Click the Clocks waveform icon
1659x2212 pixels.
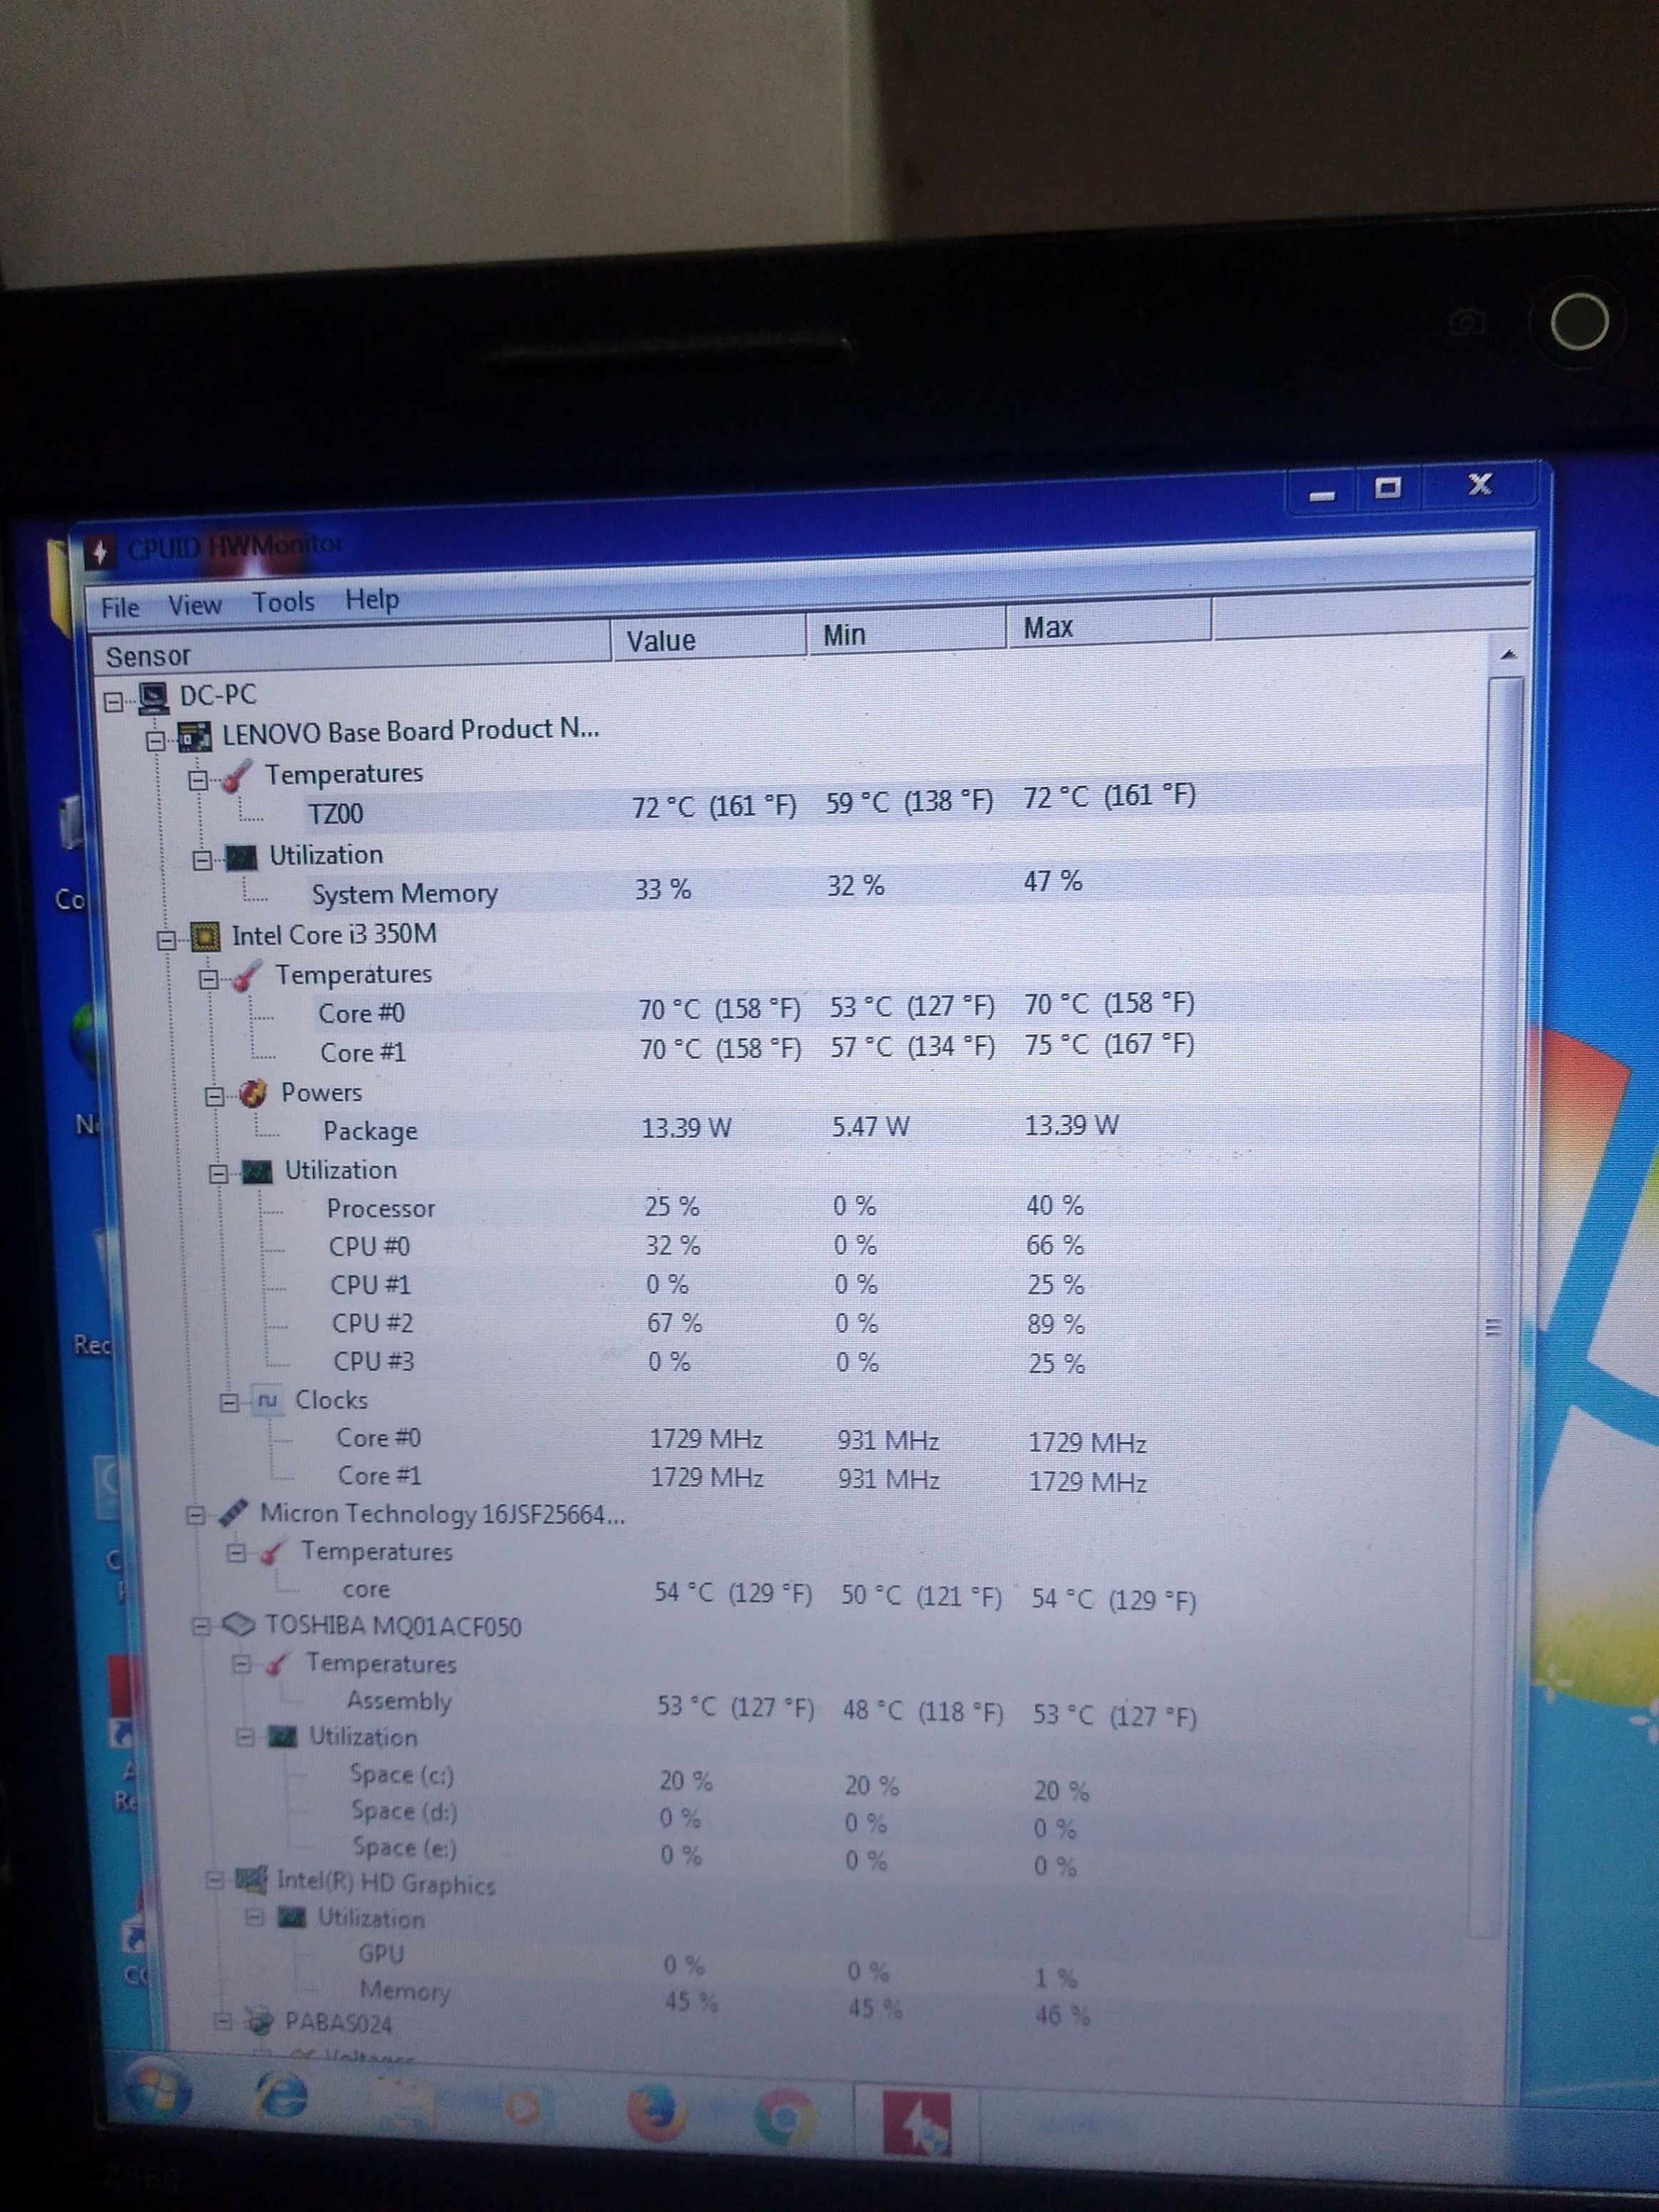point(267,1401)
